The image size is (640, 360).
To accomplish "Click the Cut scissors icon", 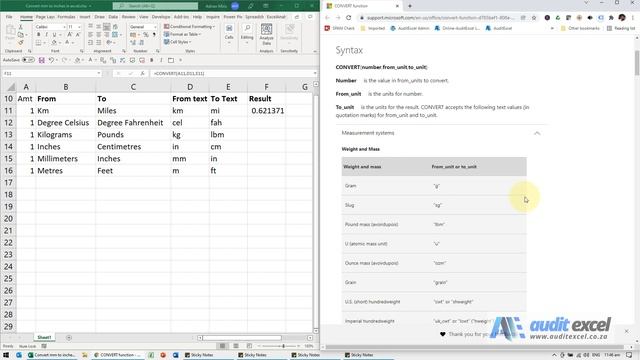I will [21, 27].
